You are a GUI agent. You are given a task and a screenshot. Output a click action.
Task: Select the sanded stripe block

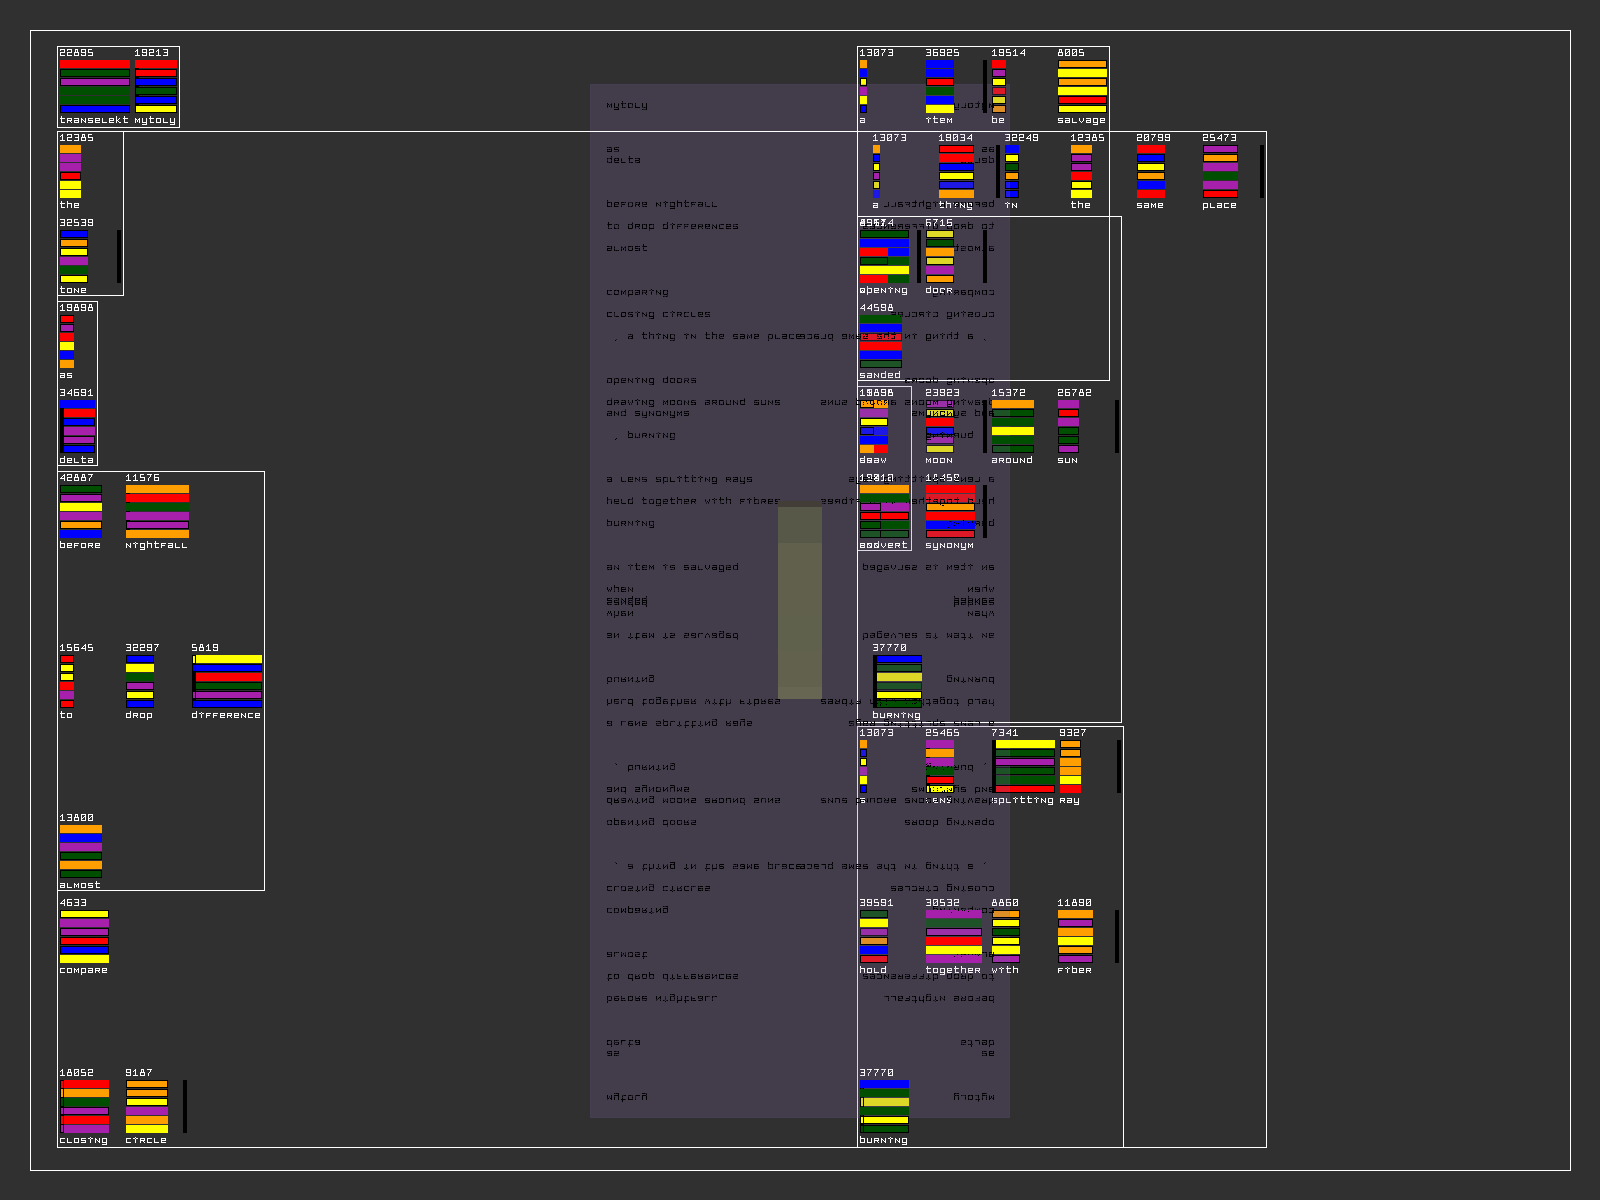[x=880, y=341]
